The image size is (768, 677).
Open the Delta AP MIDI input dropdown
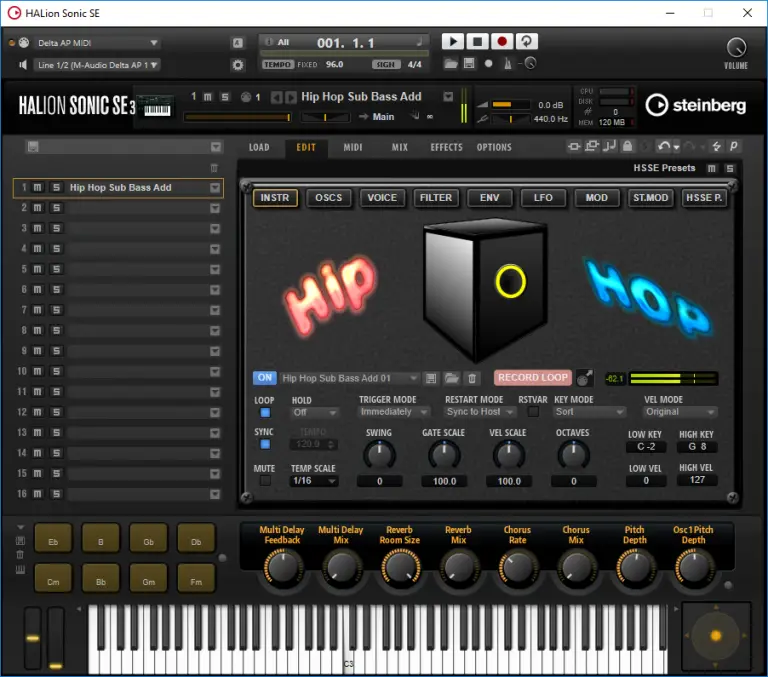[x=97, y=43]
